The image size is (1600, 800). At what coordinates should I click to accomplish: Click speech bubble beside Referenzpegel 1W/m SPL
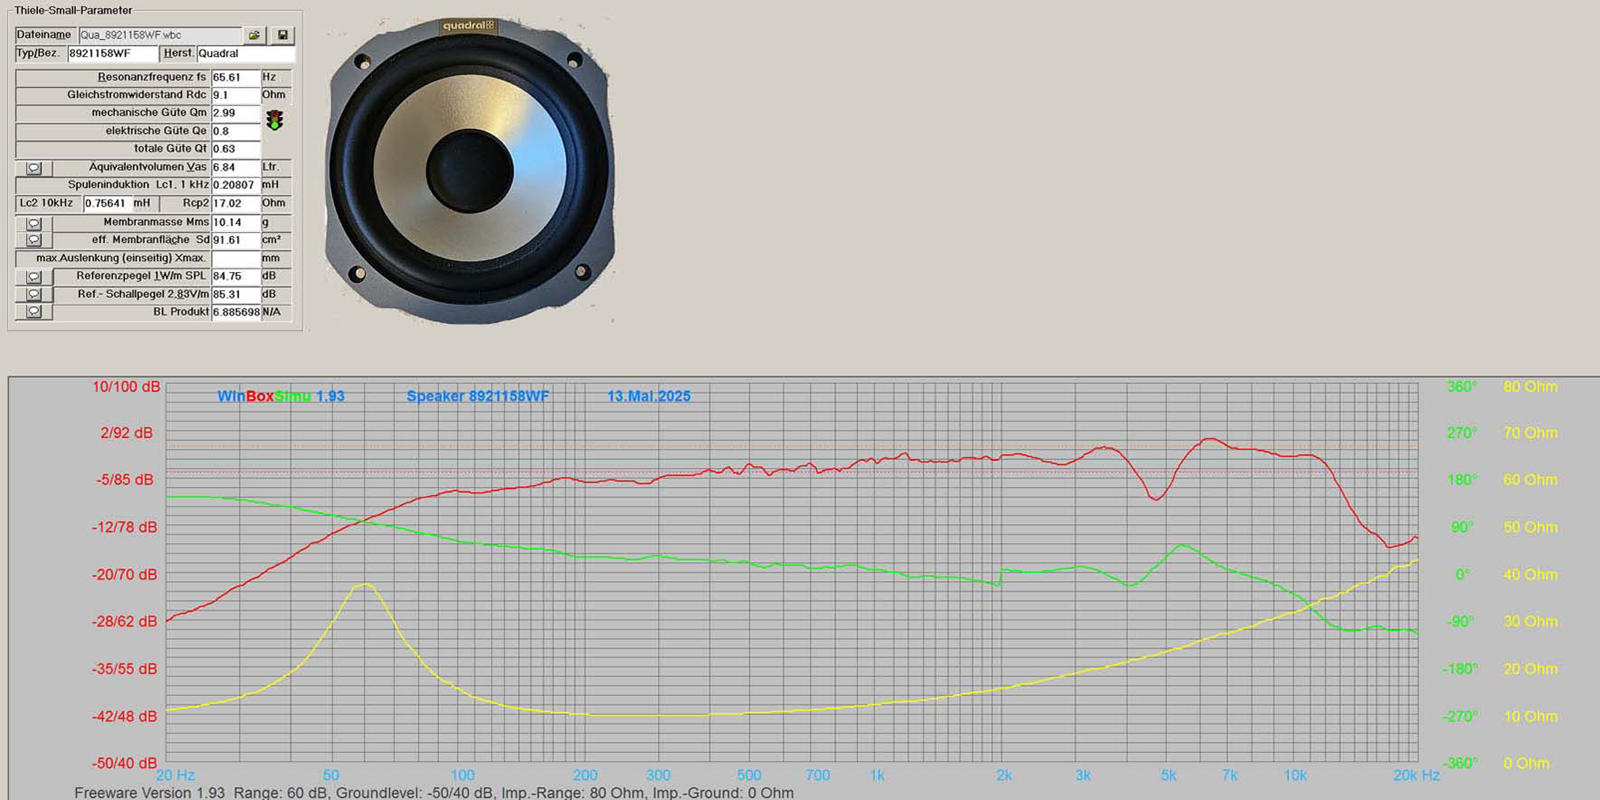click(34, 277)
